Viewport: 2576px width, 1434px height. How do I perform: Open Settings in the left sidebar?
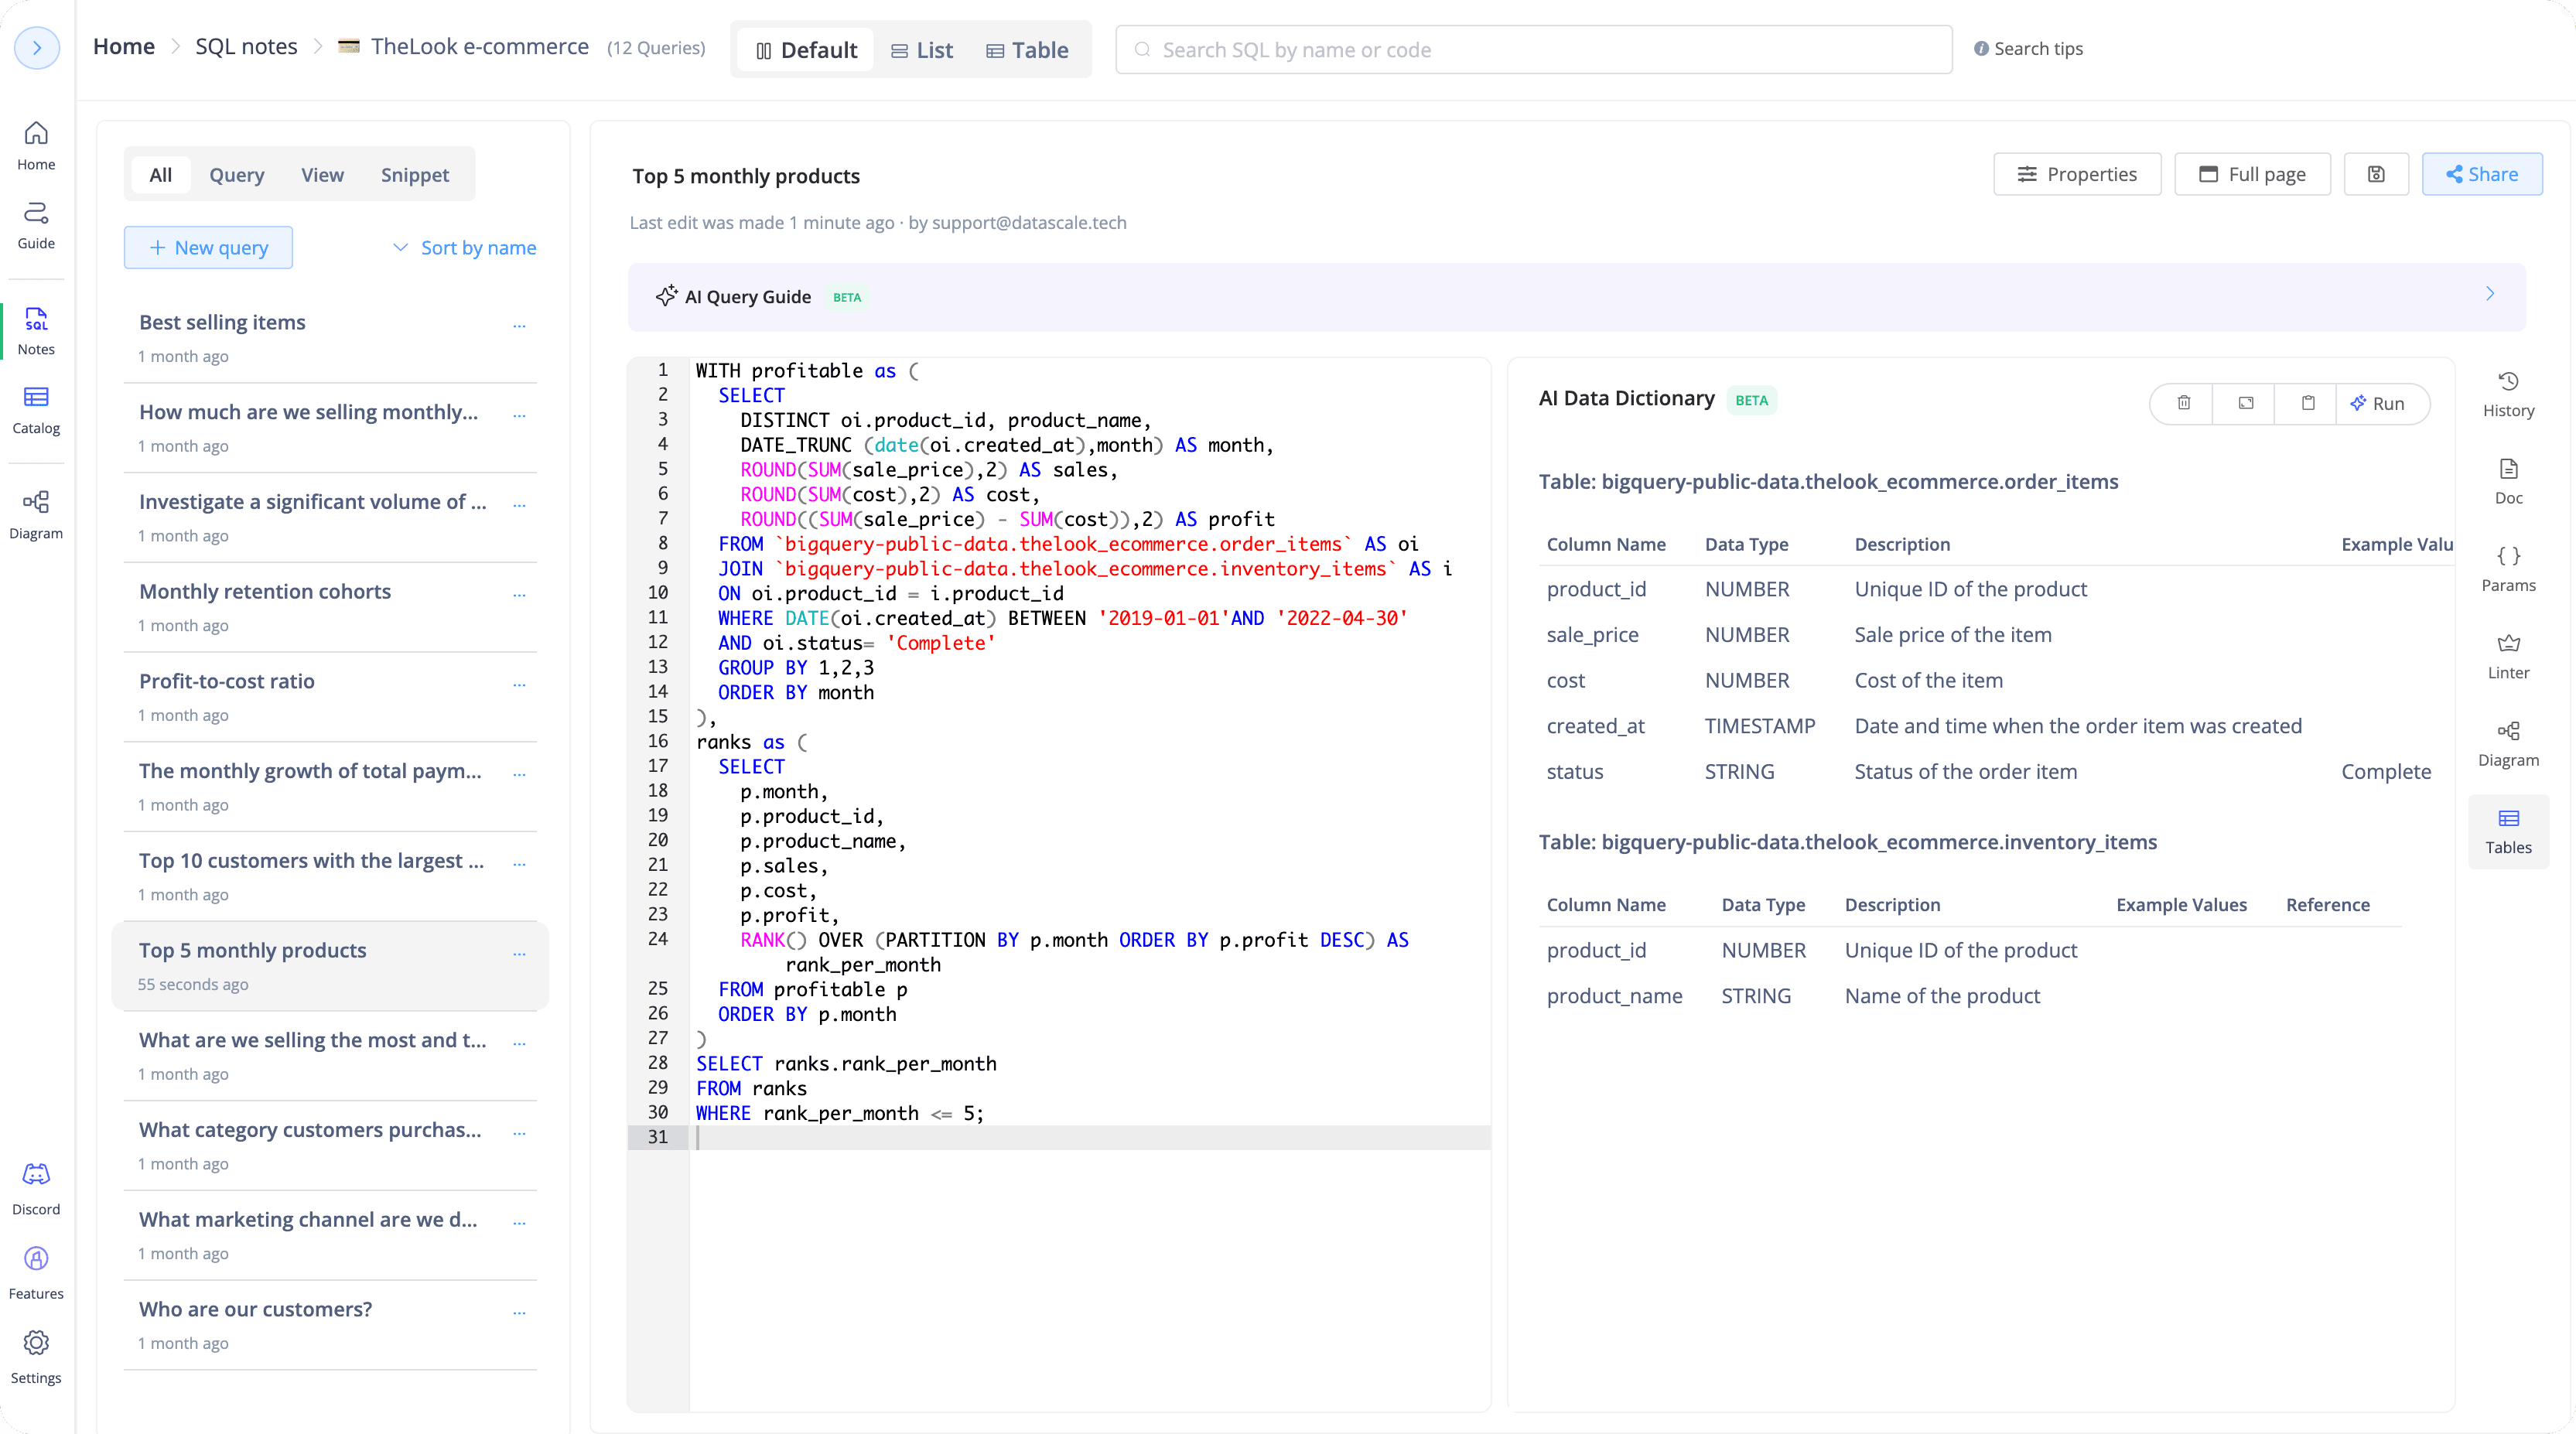click(36, 1358)
